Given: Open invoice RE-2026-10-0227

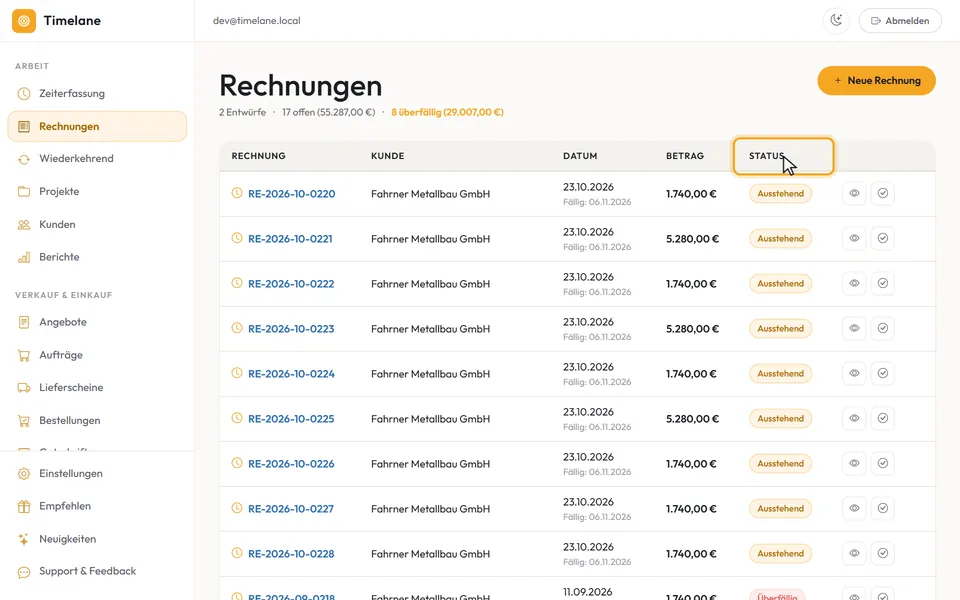Looking at the screenshot, I should click(291, 509).
